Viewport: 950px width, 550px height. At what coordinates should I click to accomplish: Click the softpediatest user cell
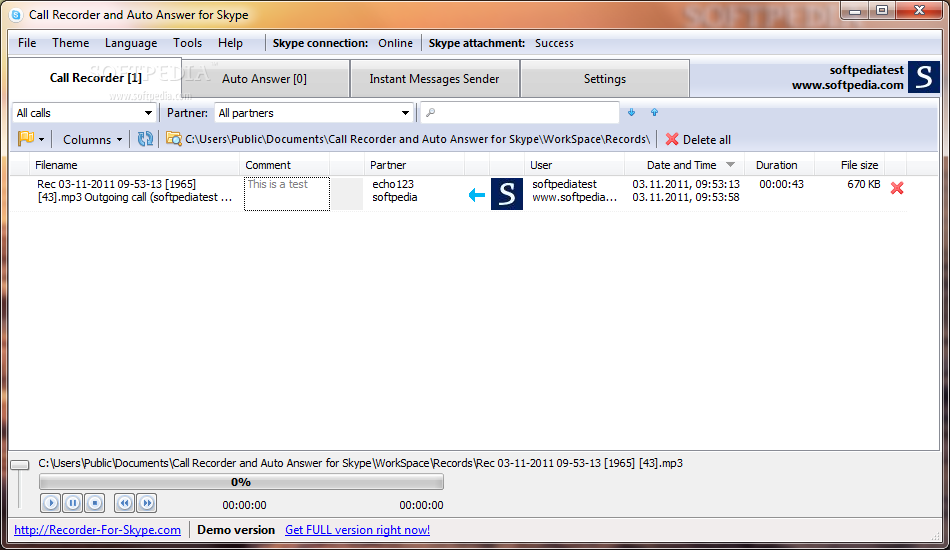(x=564, y=184)
